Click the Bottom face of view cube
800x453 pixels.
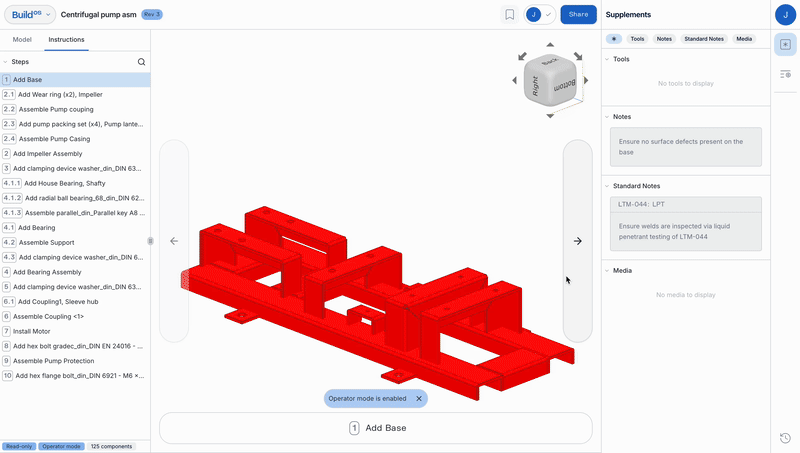(x=564, y=85)
